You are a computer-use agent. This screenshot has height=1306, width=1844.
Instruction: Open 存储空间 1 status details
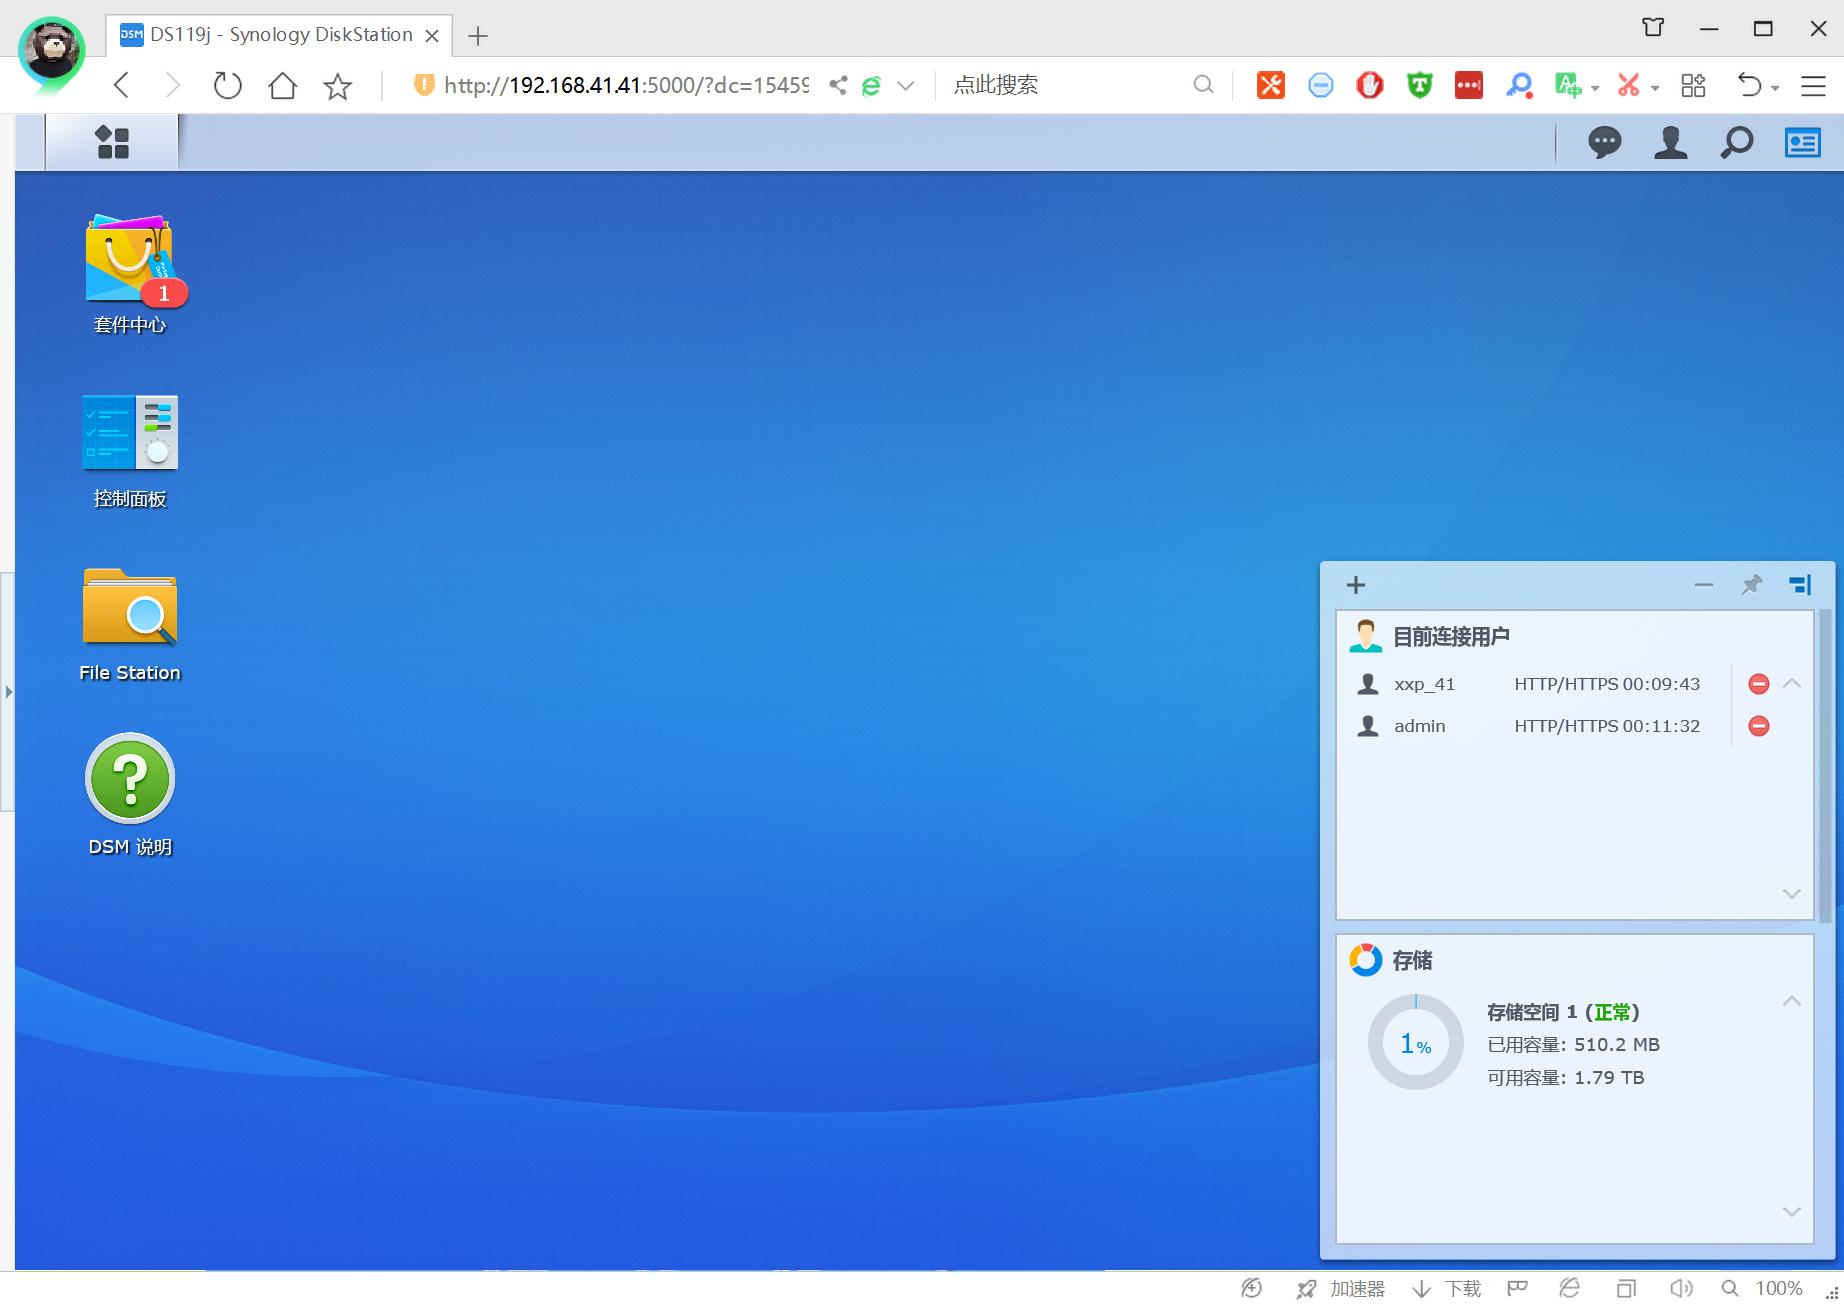(x=1563, y=1012)
